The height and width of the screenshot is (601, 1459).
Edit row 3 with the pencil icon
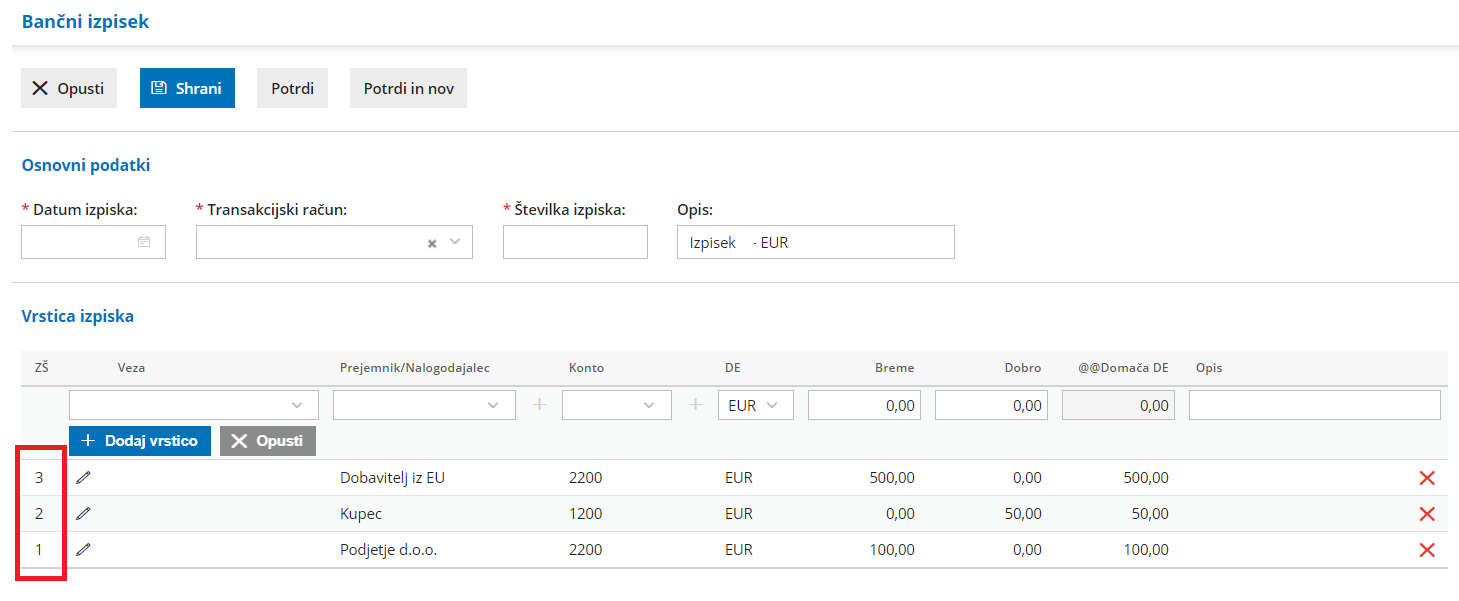pos(83,478)
